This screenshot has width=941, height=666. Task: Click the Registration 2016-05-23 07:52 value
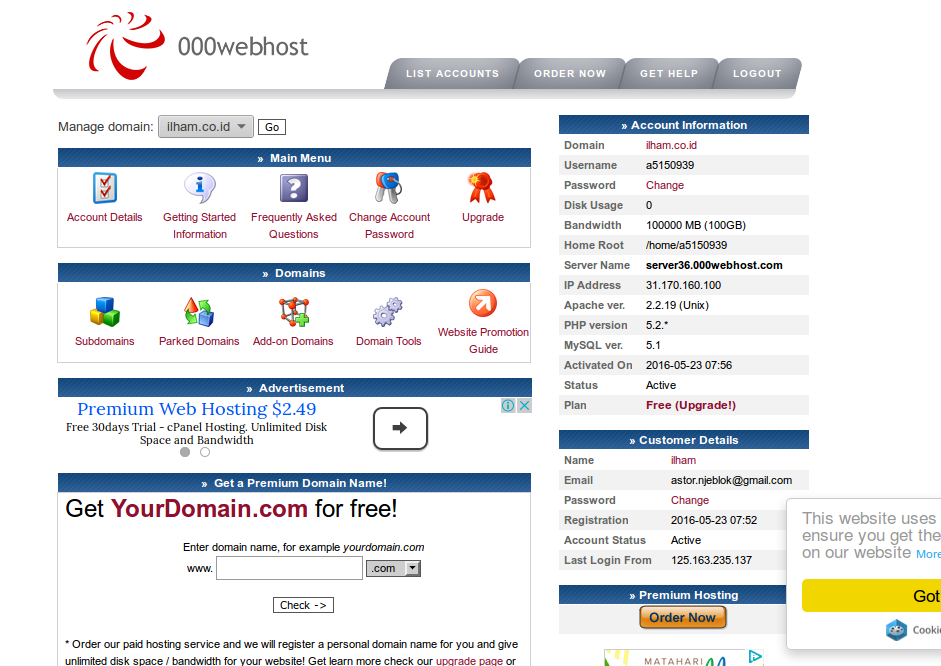[714, 520]
